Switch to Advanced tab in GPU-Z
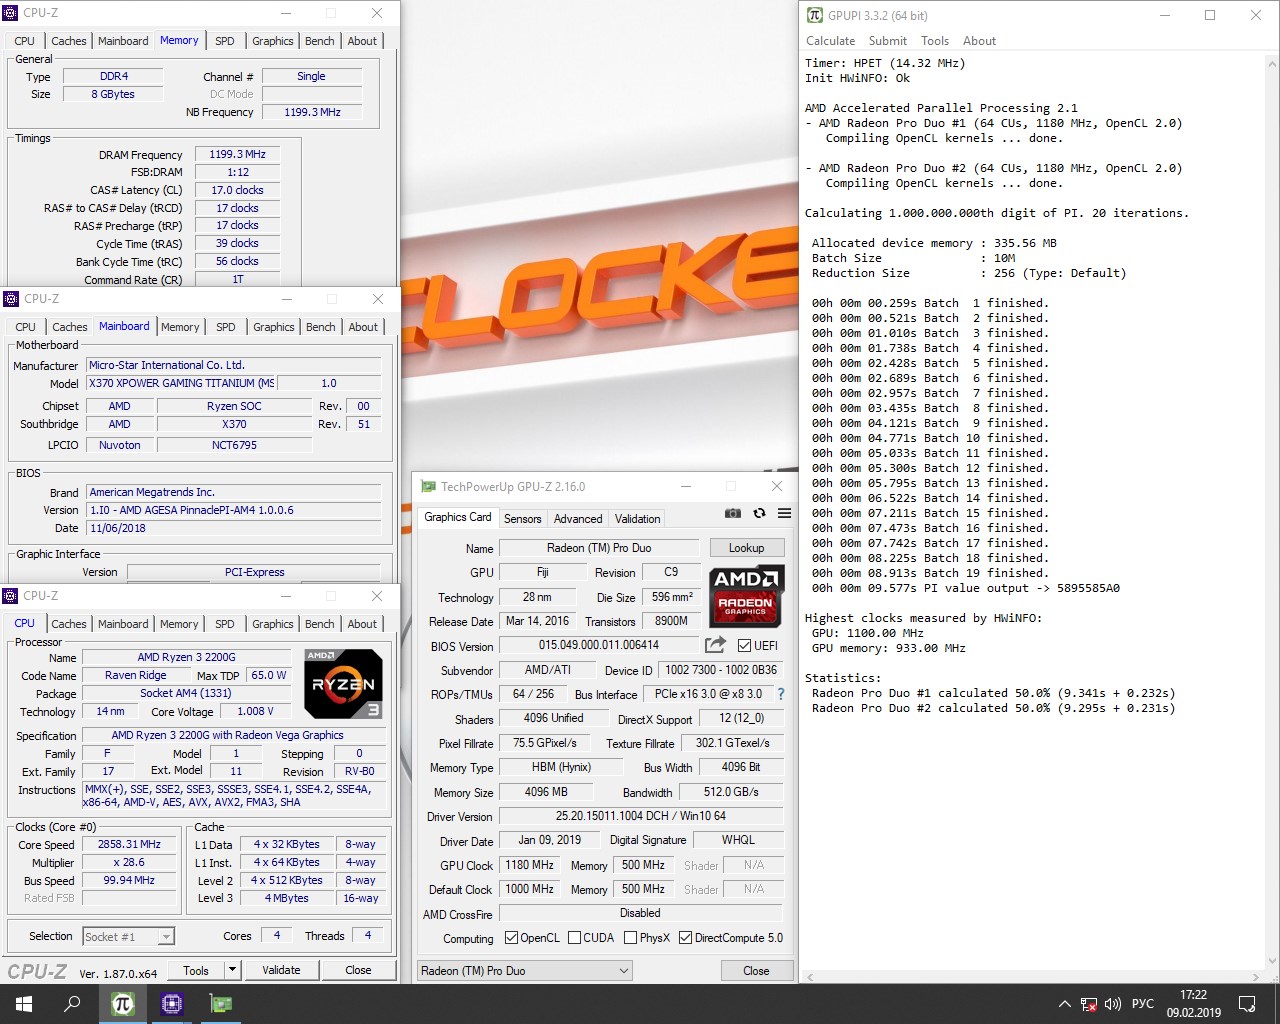Screen dimensions: 1280x1024 tap(578, 519)
